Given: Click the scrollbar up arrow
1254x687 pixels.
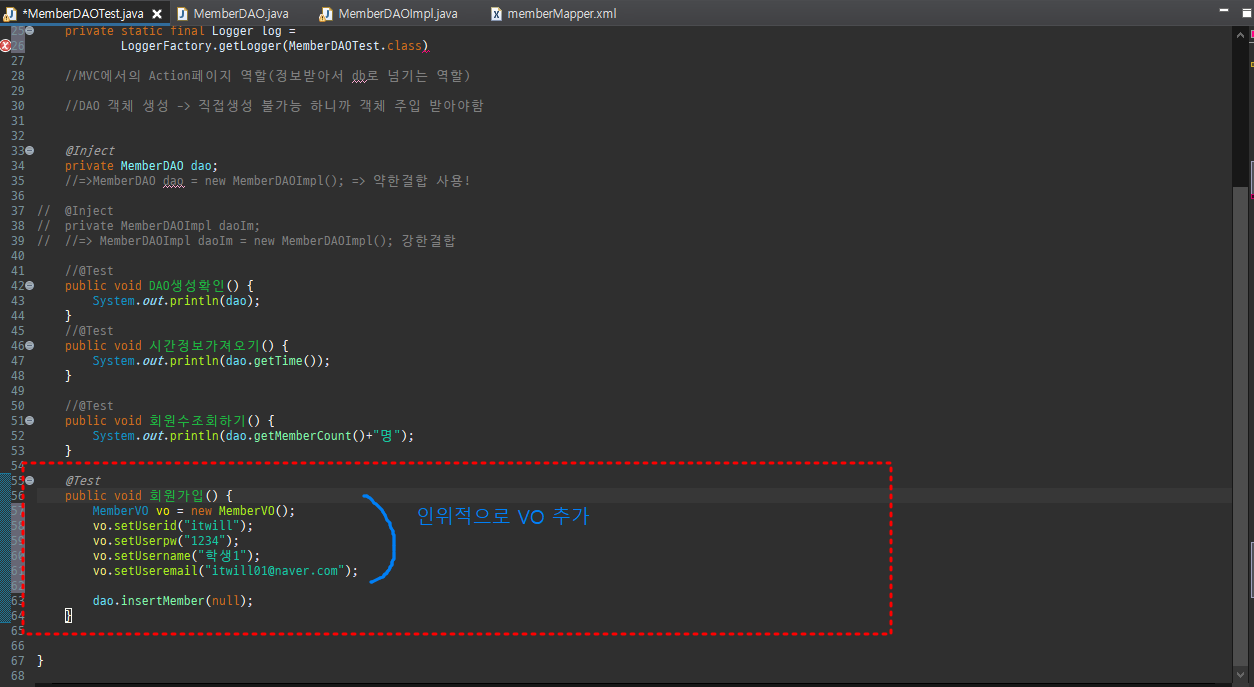Looking at the screenshot, I should pos(1241,35).
